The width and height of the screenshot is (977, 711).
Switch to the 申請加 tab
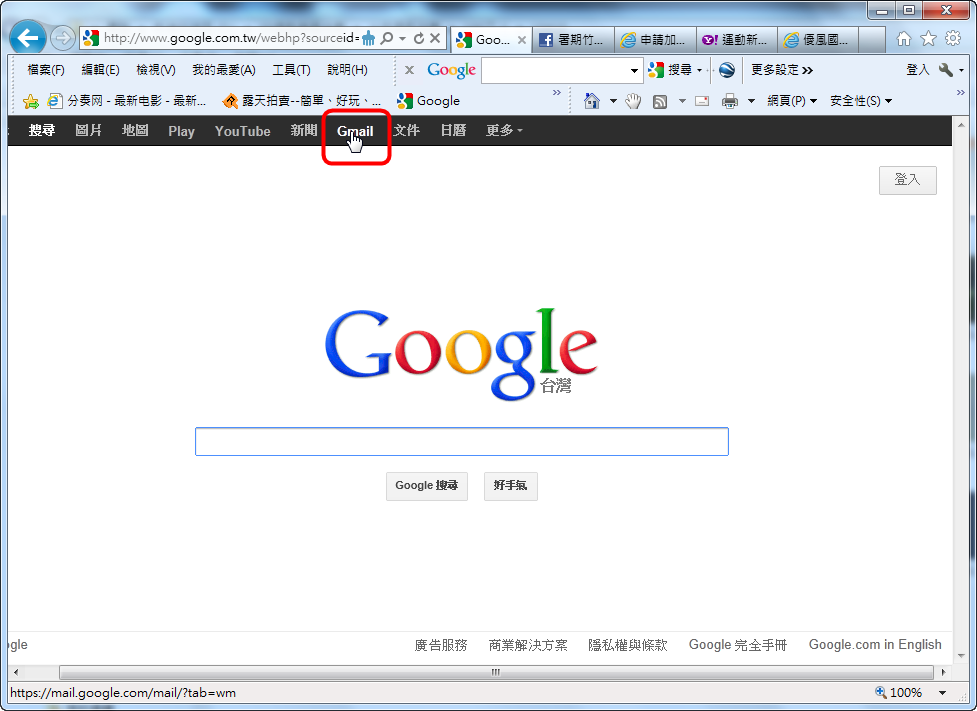coord(655,40)
